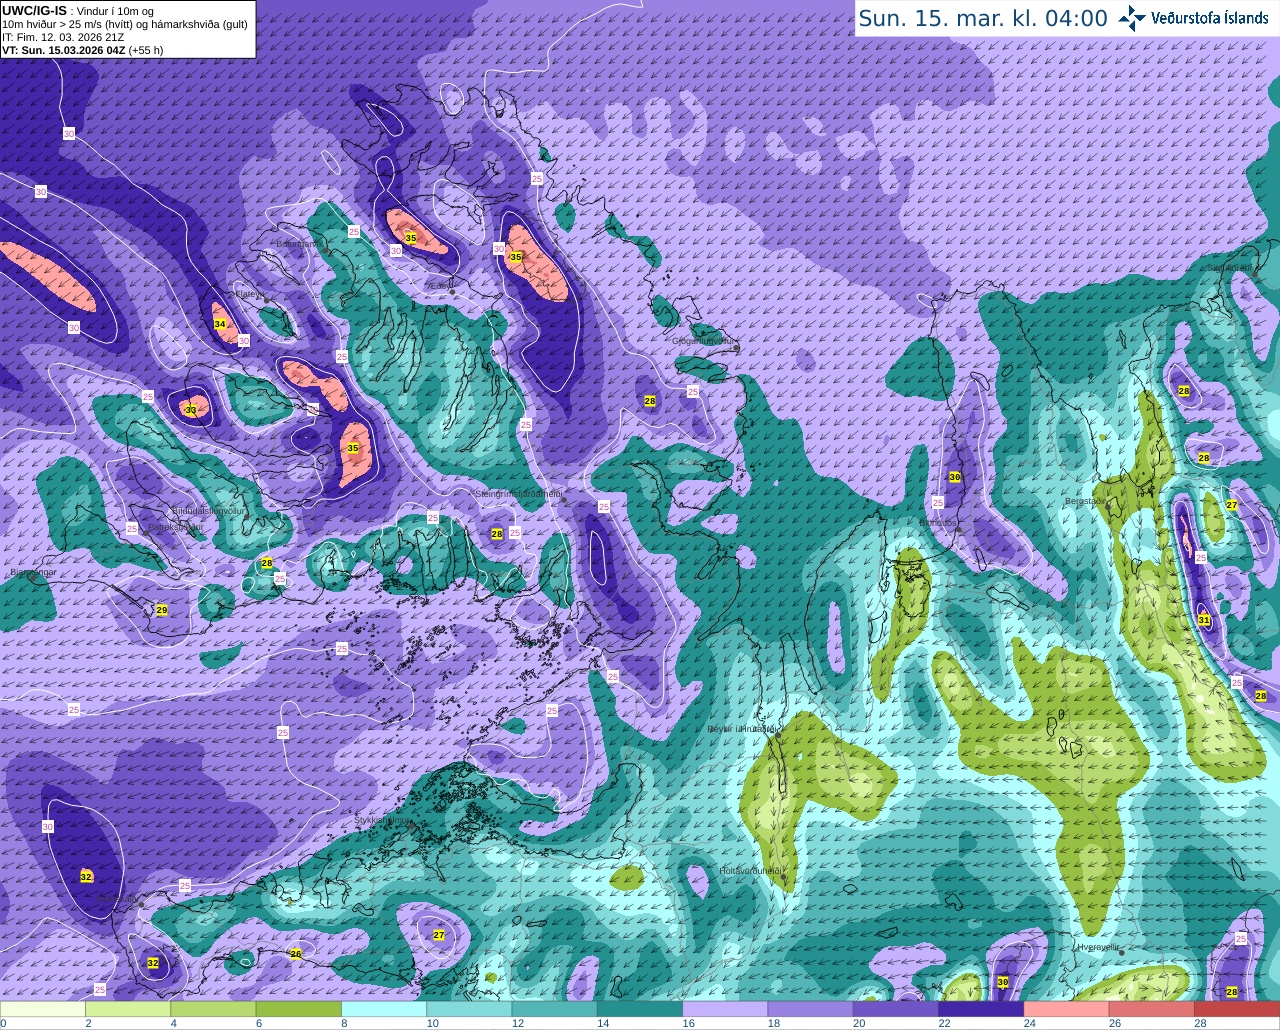The width and height of the screenshot is (1280, 1030).
Task: Click the legend tick label '28'
Action: click(1200, 1023)
